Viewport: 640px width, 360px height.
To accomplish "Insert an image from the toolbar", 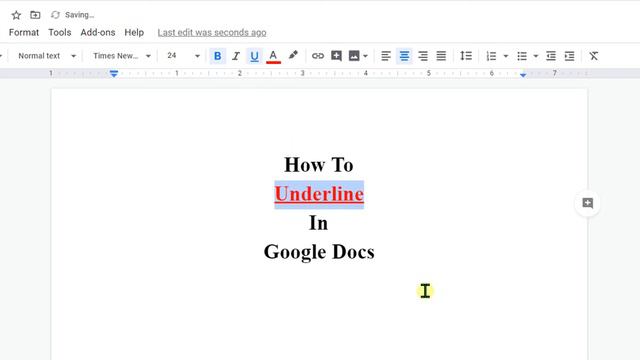I will pos(354,56).
